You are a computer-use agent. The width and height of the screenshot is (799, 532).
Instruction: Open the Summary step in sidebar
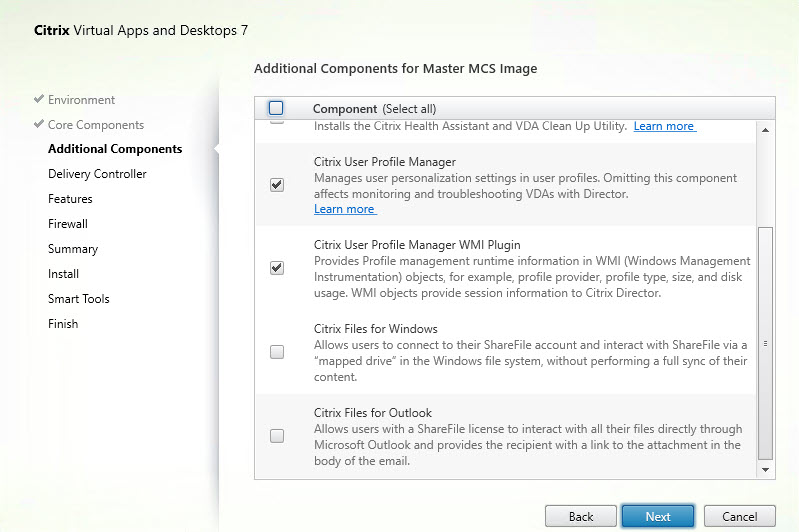[x=73, y=249]
